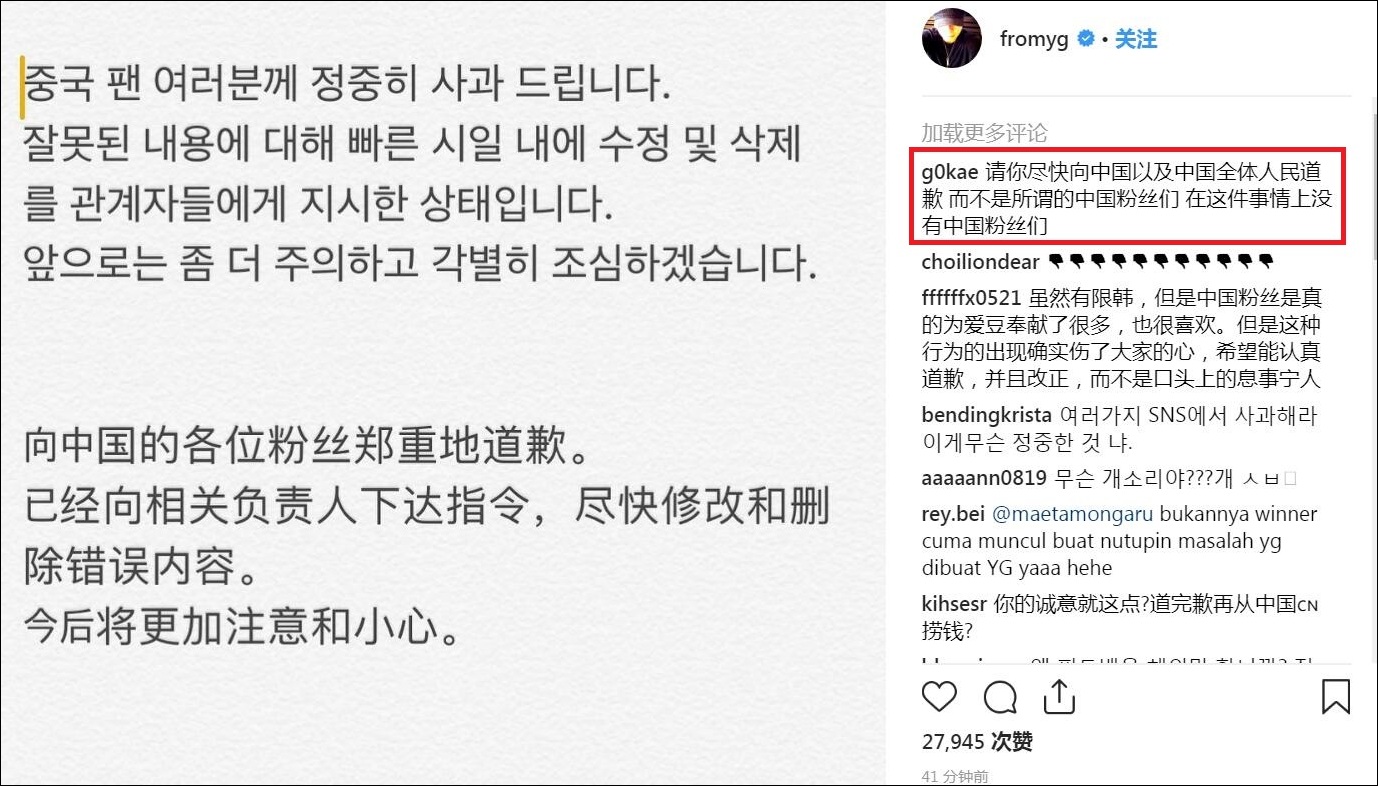Open the fromyg username link
Screen dimensions: 1378x786
click(x=1034, y=40)
